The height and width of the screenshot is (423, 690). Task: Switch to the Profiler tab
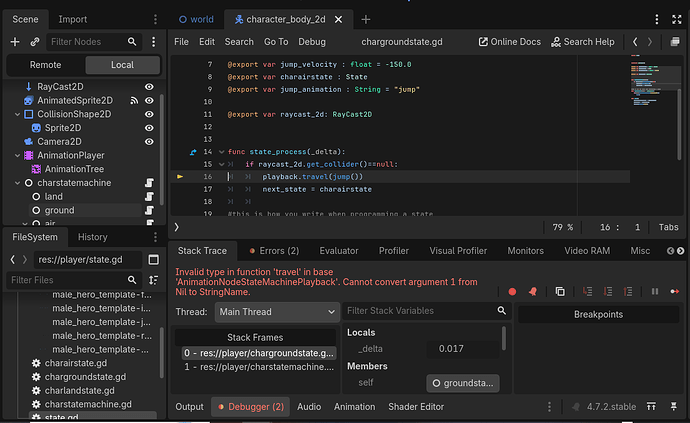tap(393, 251)
